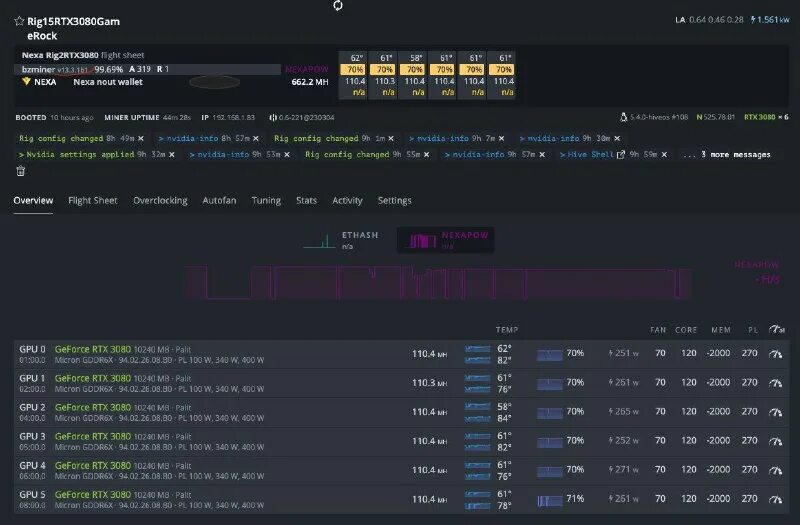
Task: Open the Tuning tab
Action: point(266,201)
